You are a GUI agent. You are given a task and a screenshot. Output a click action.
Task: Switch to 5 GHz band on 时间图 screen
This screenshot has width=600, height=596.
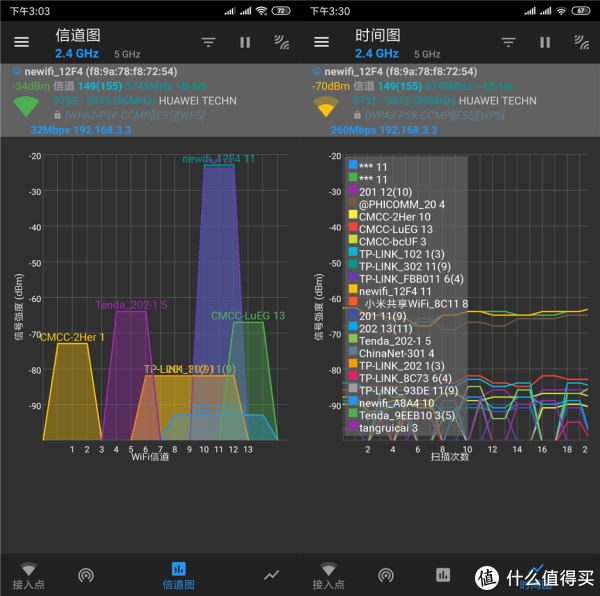coord(426,54)
